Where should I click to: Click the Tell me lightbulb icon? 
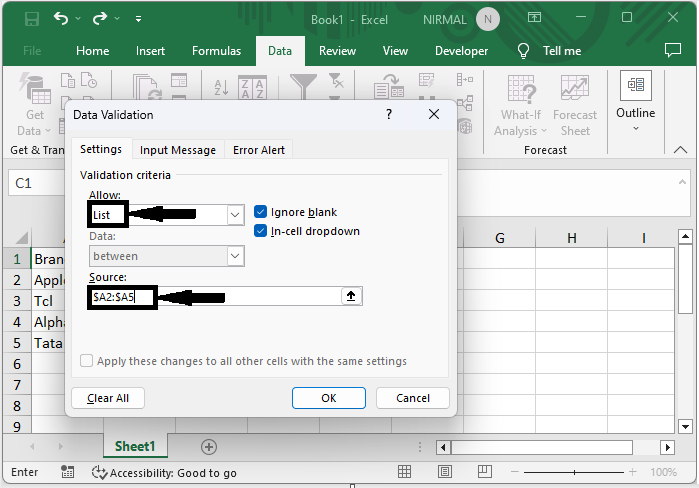(x=523, y=51)
